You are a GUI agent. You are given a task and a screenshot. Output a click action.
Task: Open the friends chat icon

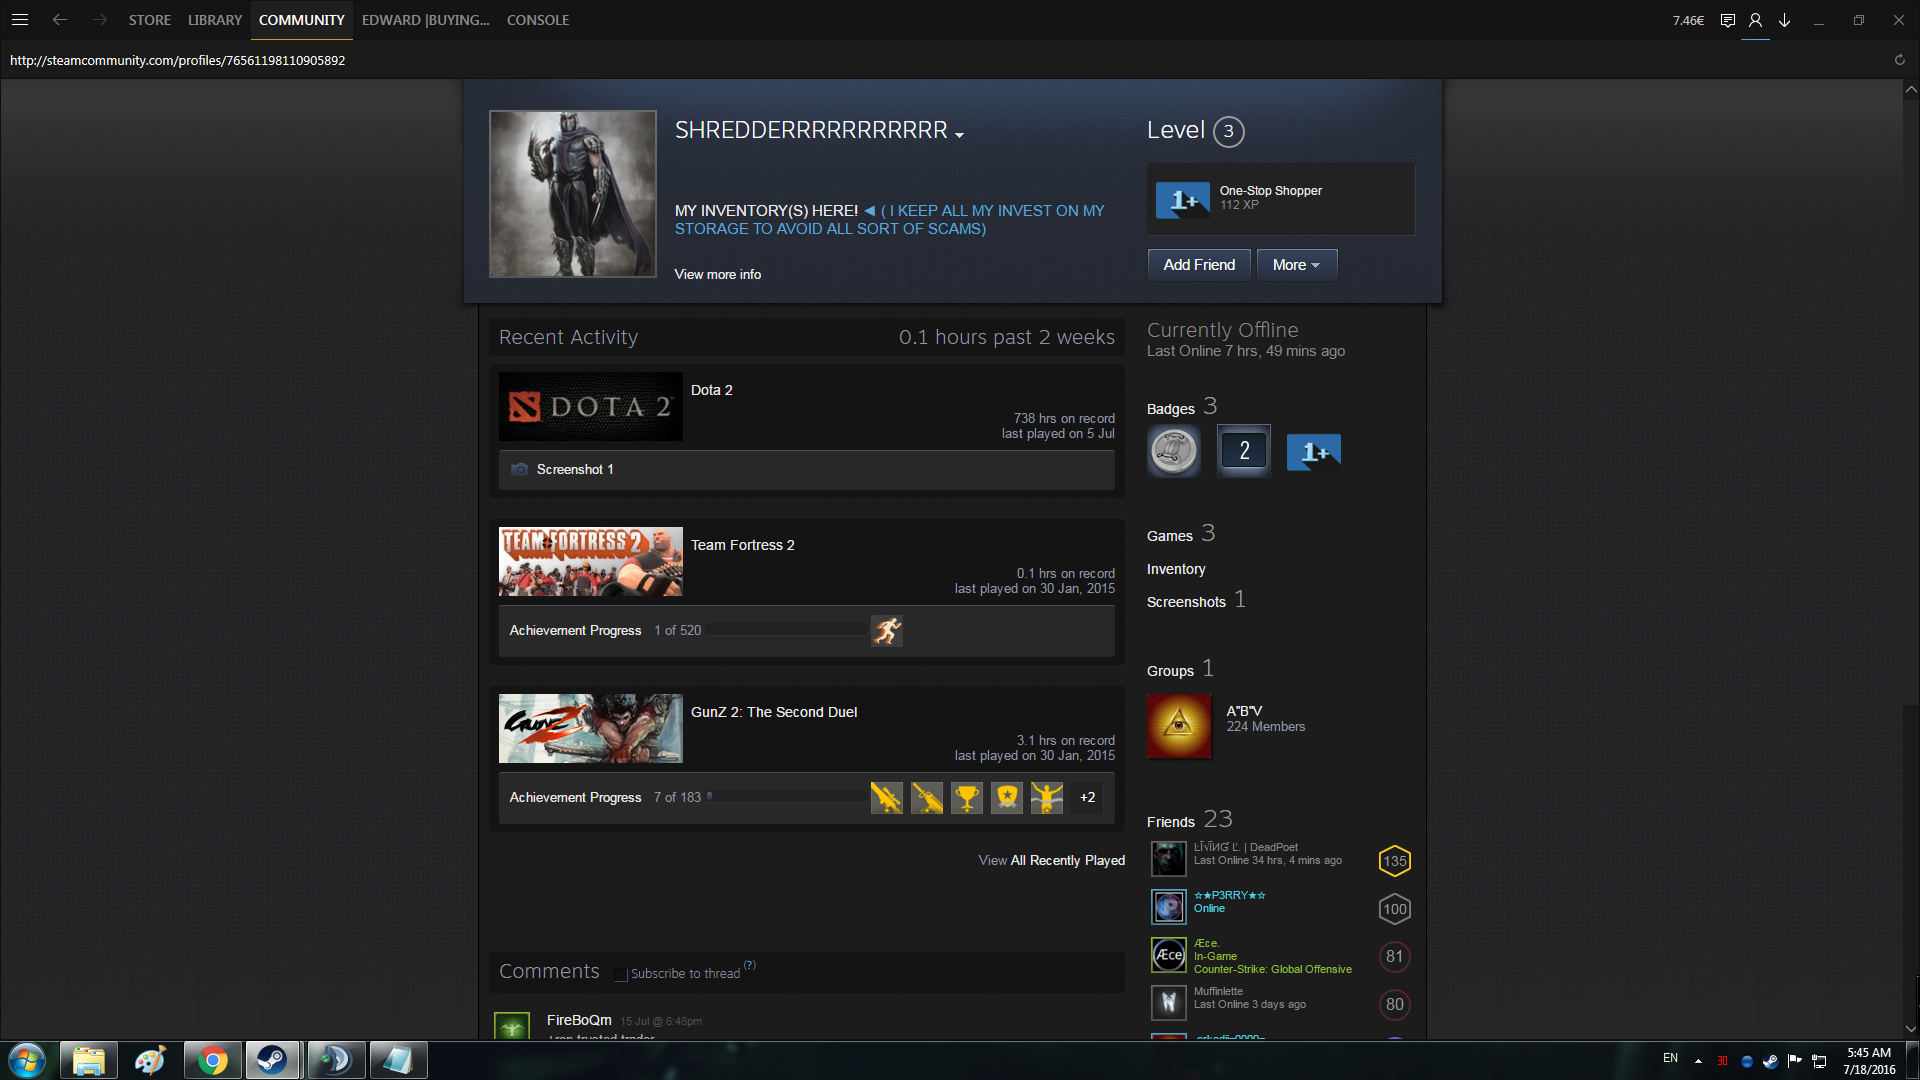1727,20
